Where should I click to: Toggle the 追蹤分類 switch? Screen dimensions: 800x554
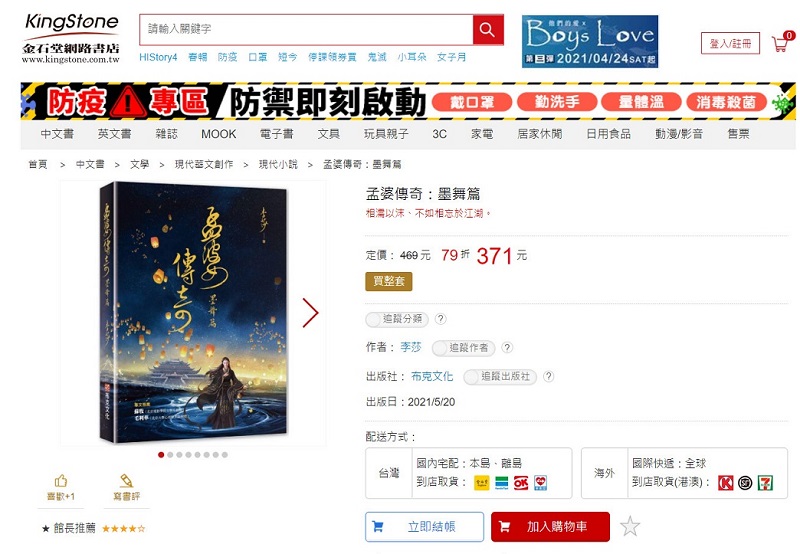(x=397, y=319)
